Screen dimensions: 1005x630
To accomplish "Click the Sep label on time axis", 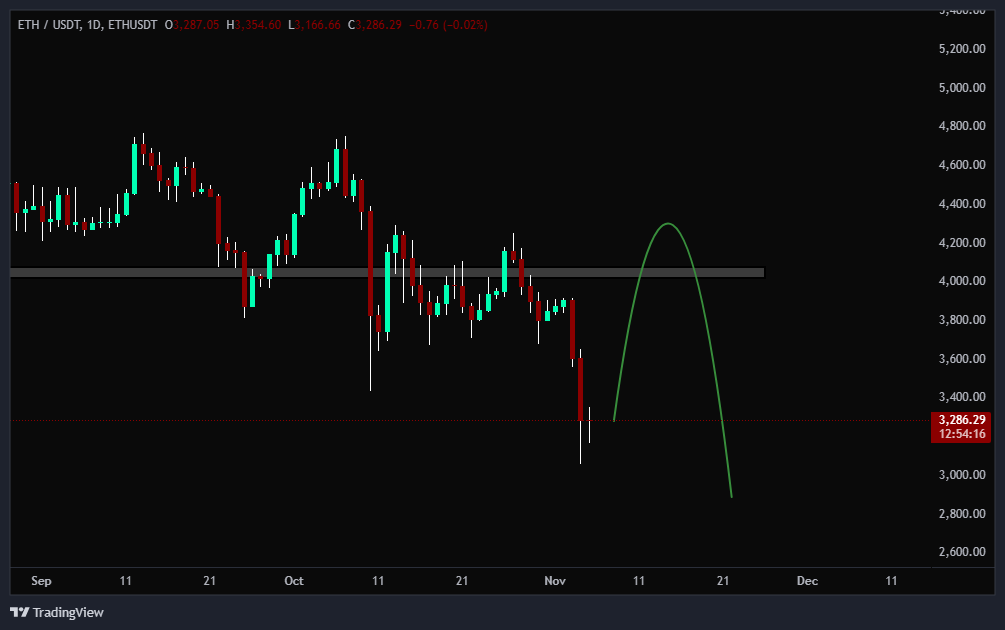I will (x=41, y=581).
